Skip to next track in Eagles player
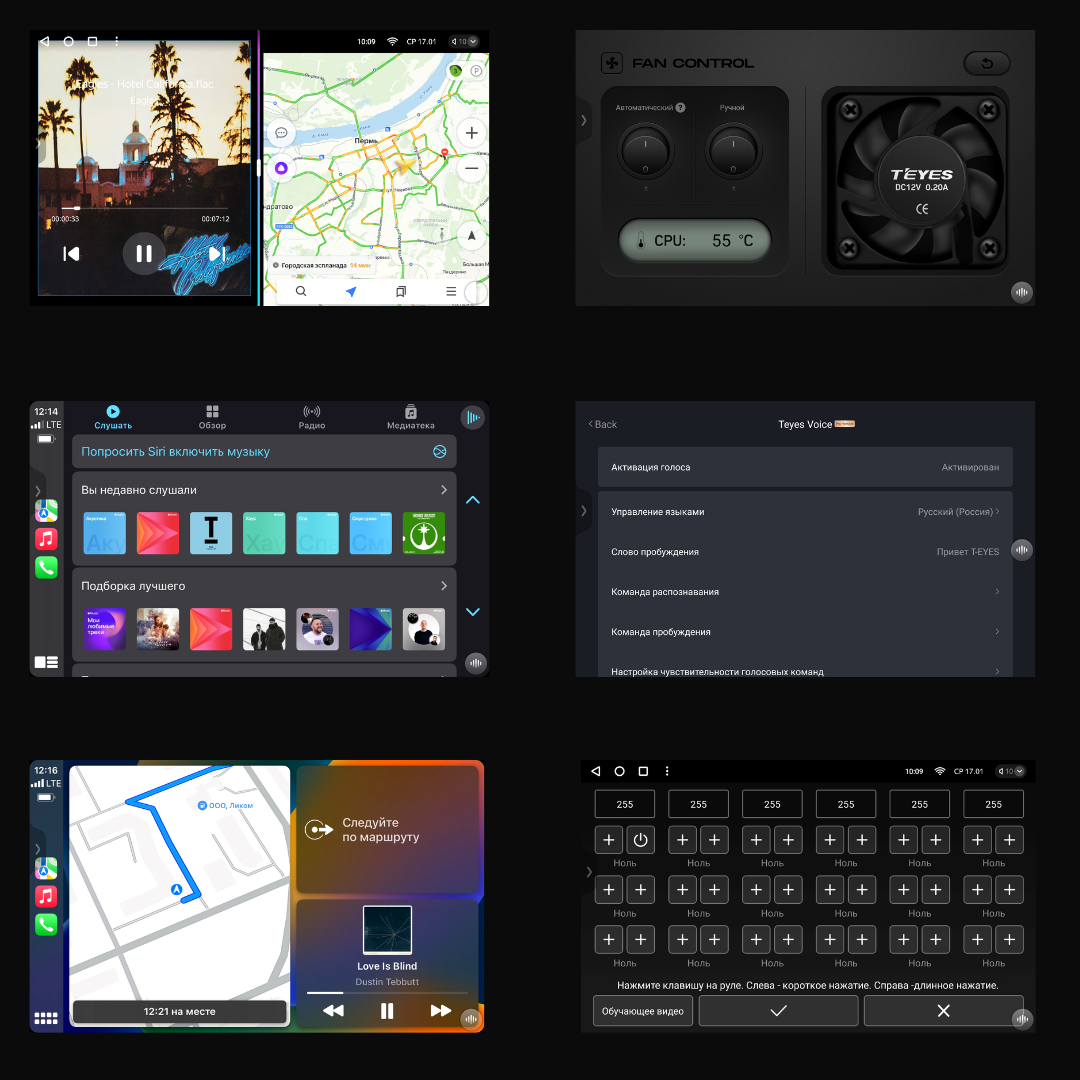The width and height of the screenshot is (1080, 1080). pyautogui.click(x=216, y=253)
